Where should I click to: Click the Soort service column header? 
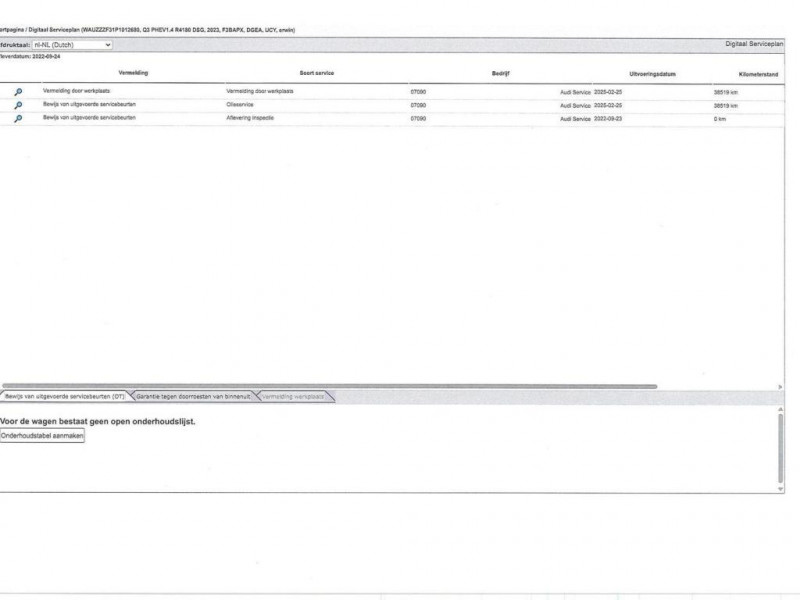[x=317, y=73]
